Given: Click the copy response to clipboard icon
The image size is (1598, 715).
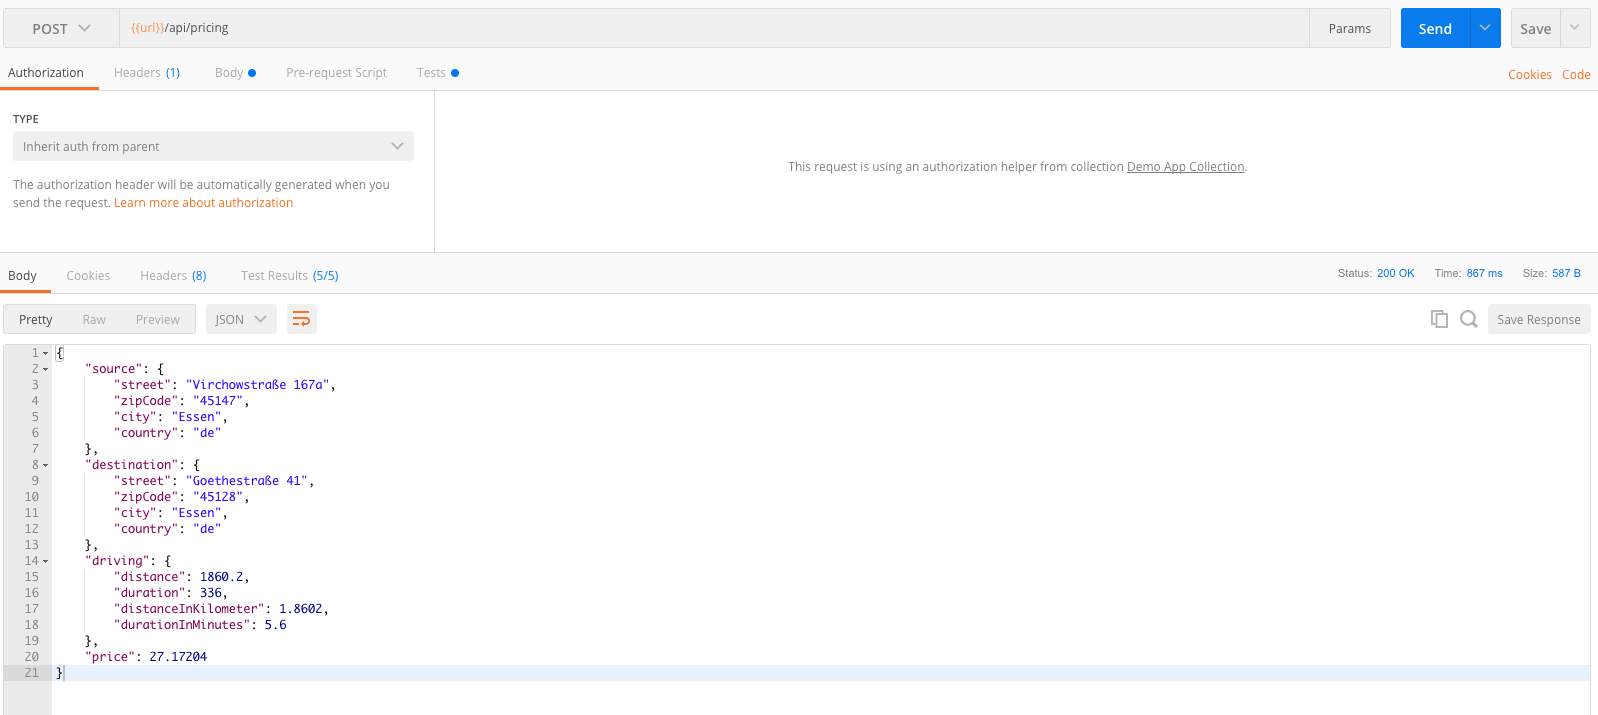Looking at the screenshot, I should pos(1439,319).
